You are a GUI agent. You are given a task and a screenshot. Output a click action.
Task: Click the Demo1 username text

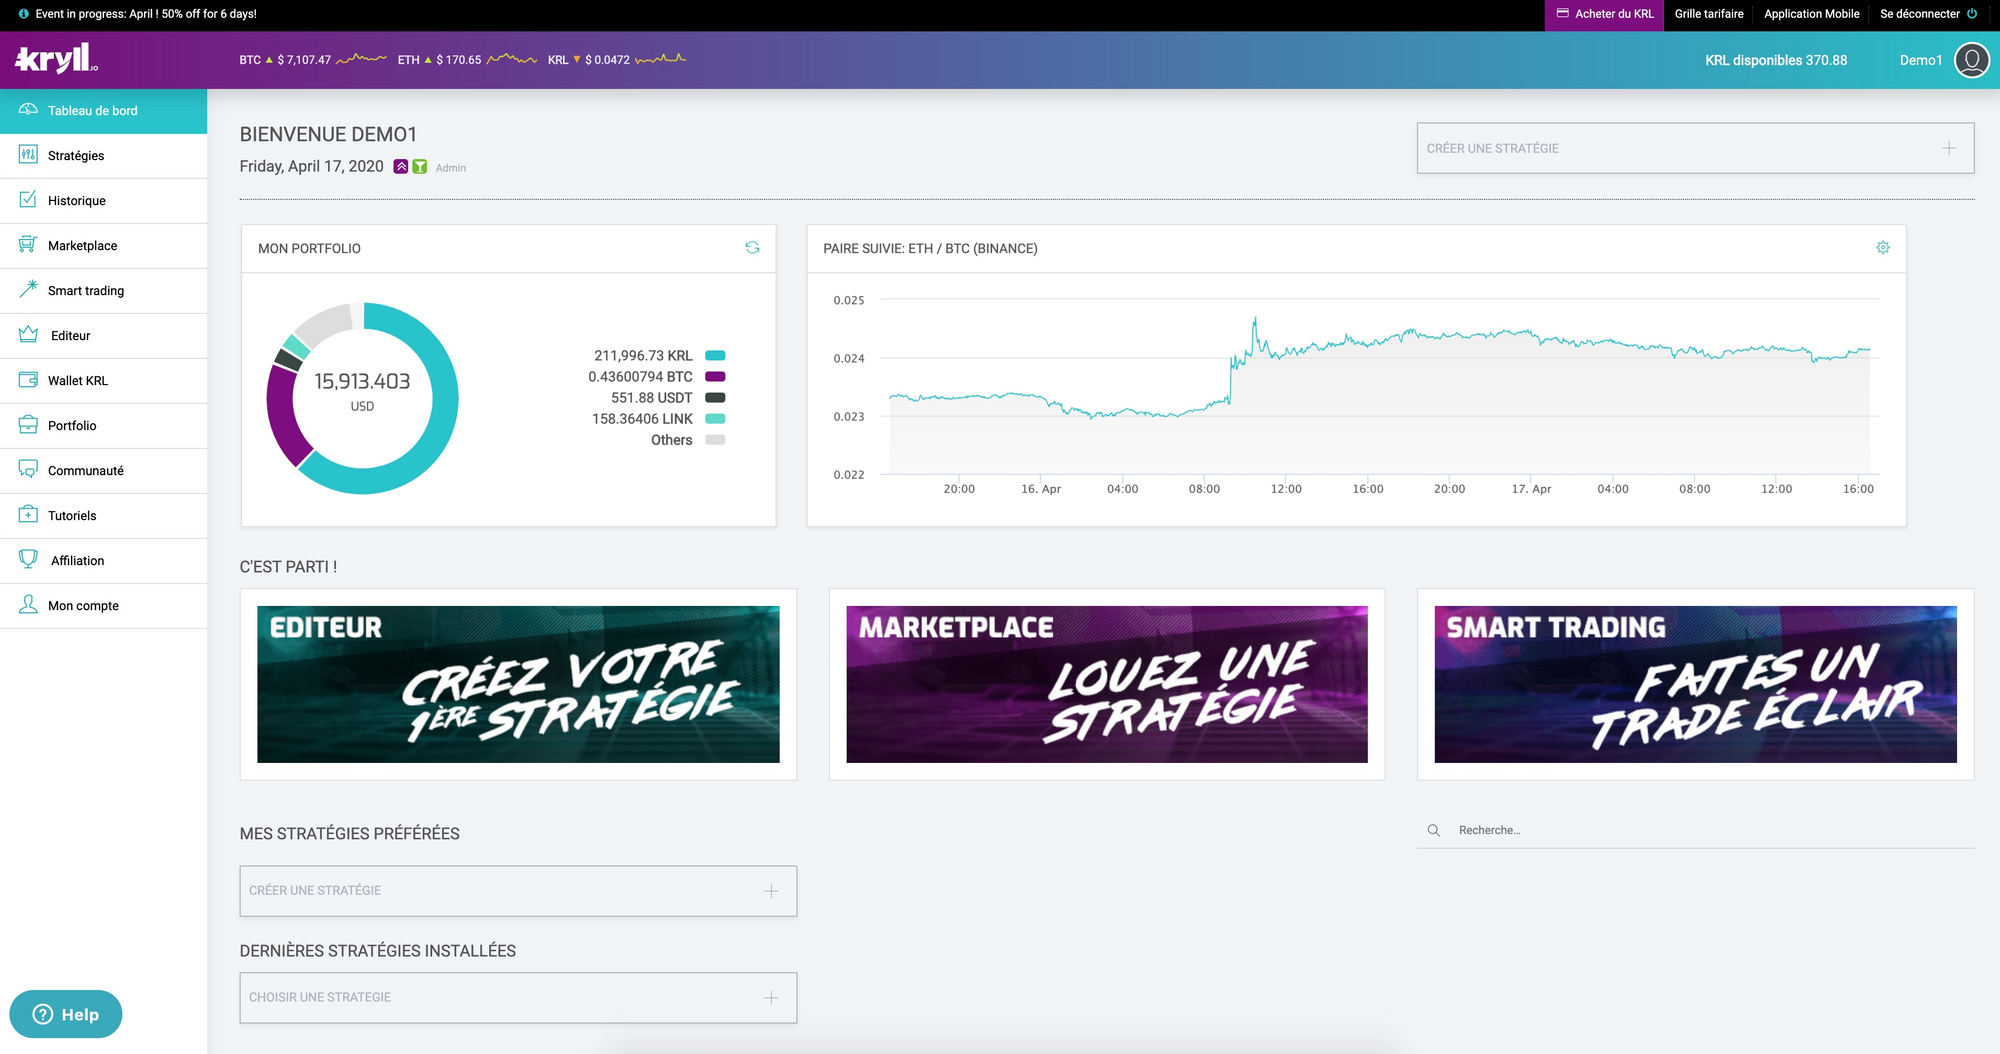tap(1920, 60)
